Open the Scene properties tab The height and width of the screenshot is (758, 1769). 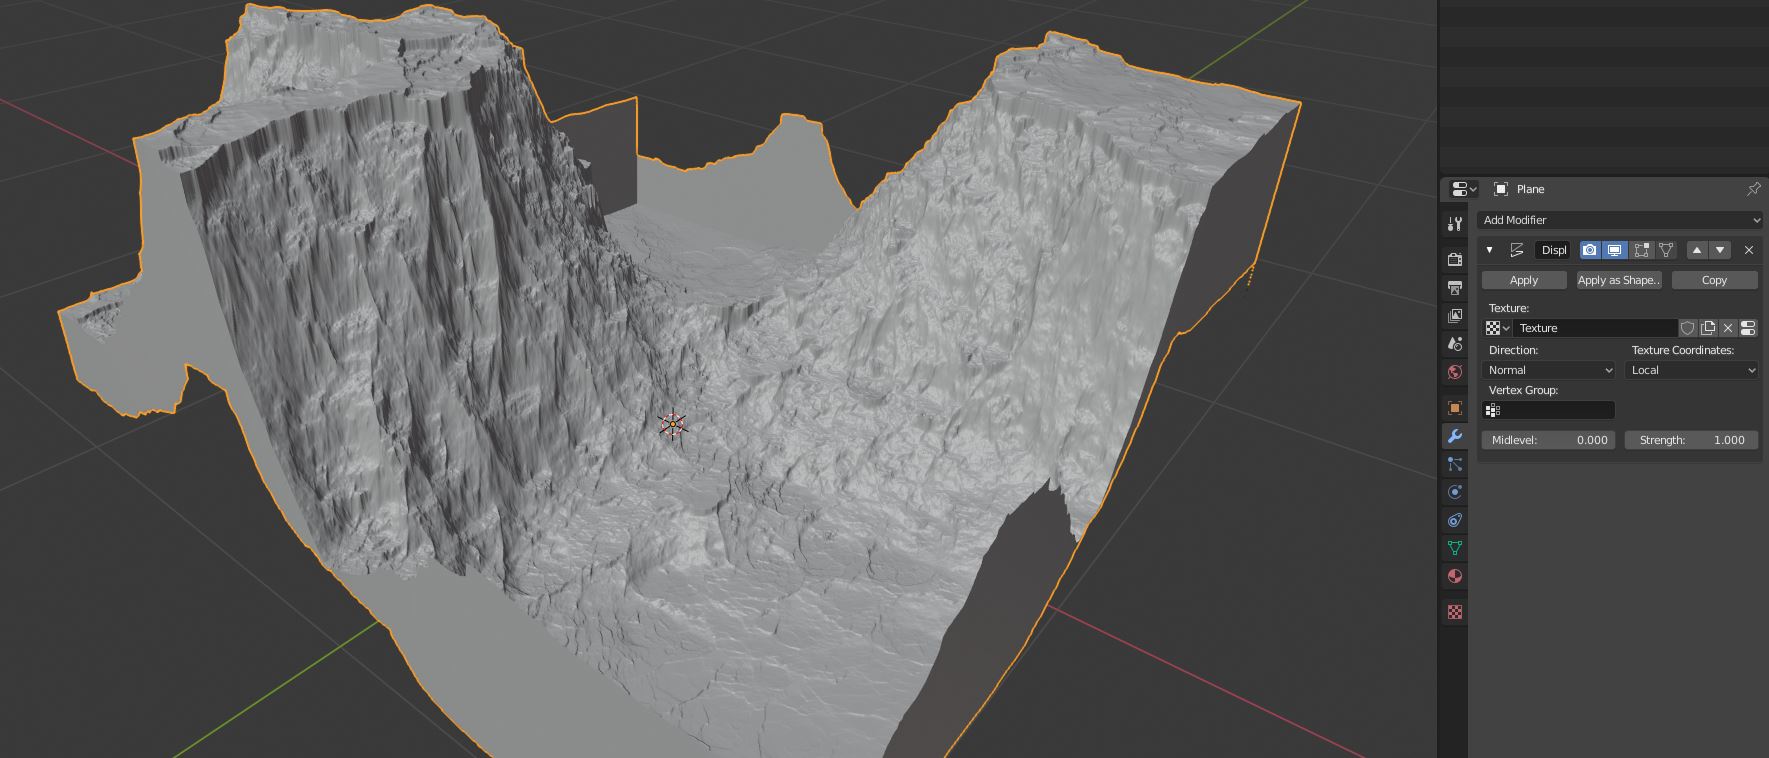1455,343
